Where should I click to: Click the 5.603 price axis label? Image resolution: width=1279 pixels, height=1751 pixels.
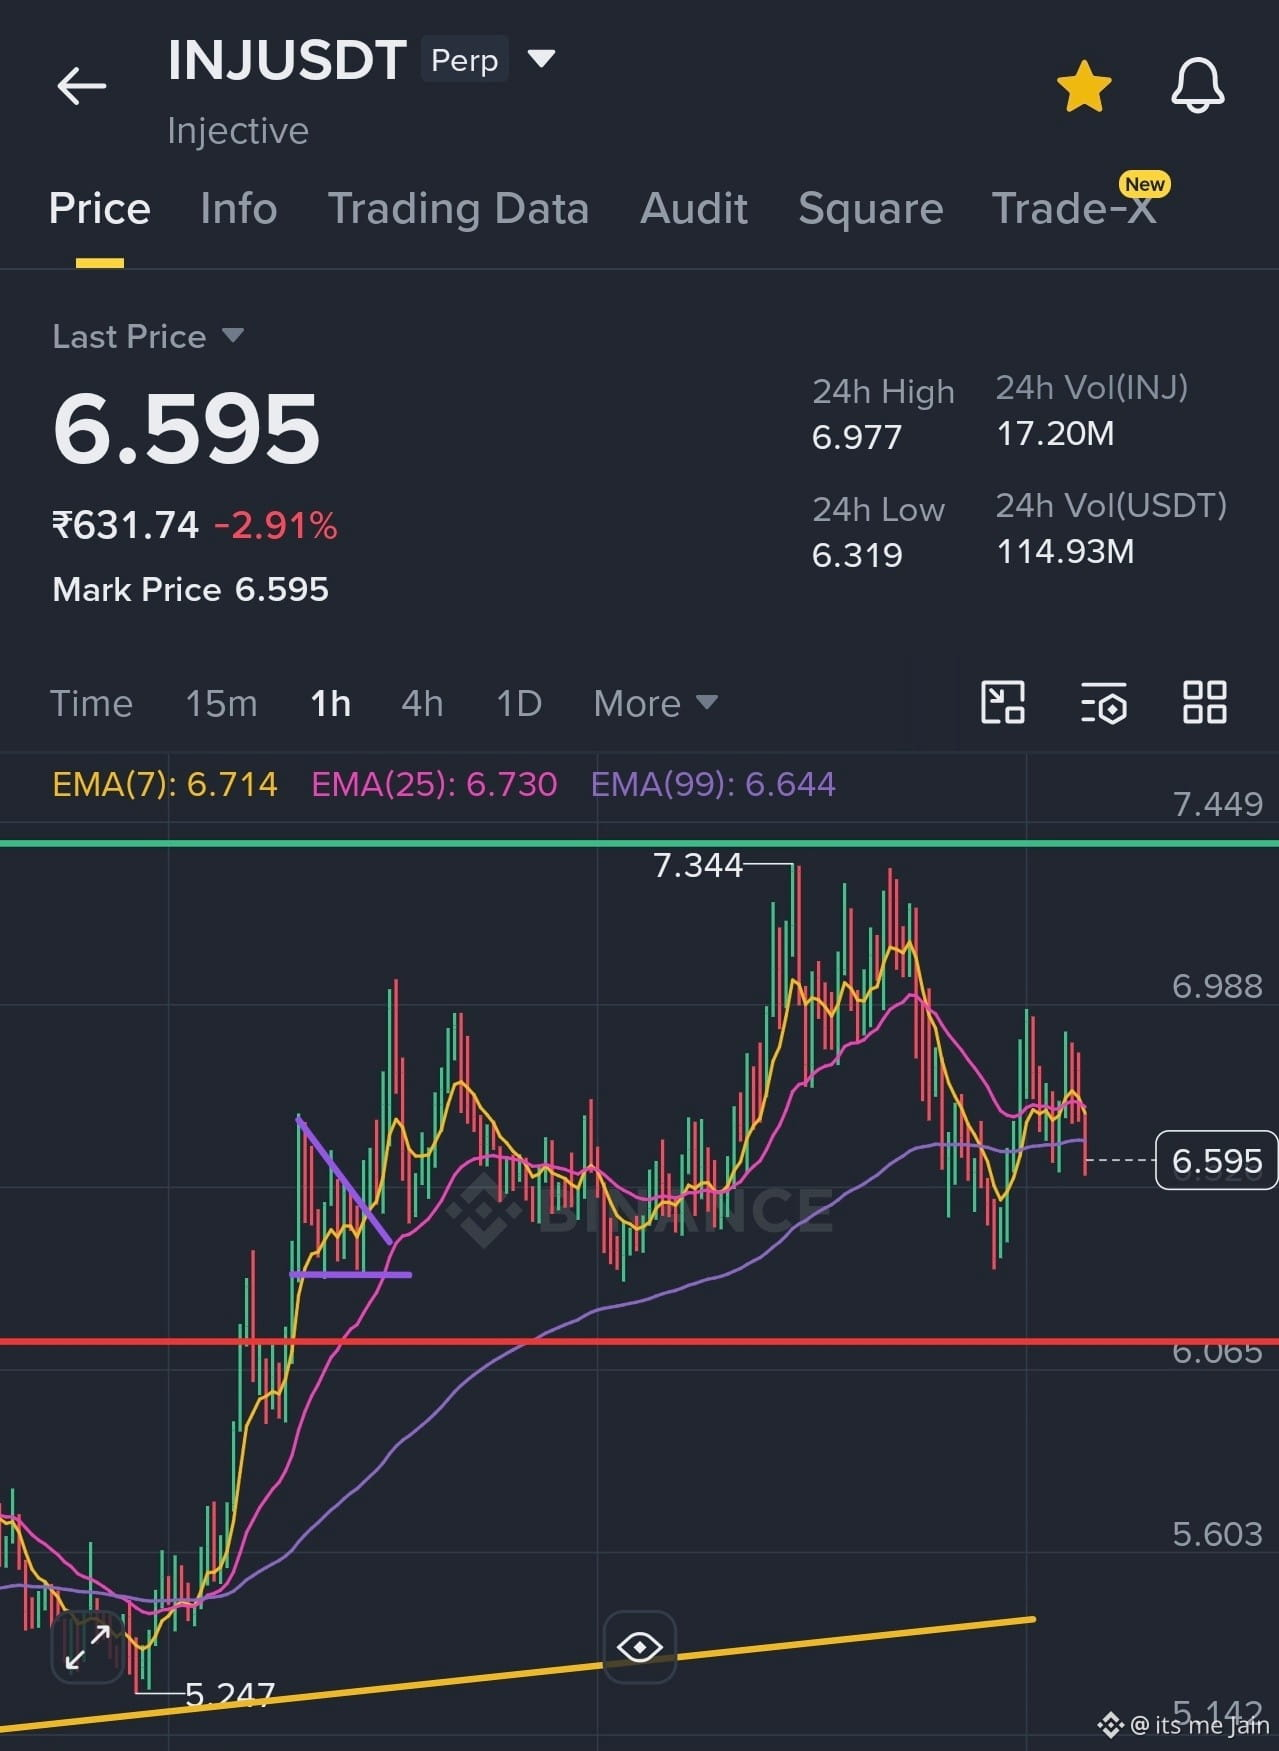click(x=1217, y=1534)
